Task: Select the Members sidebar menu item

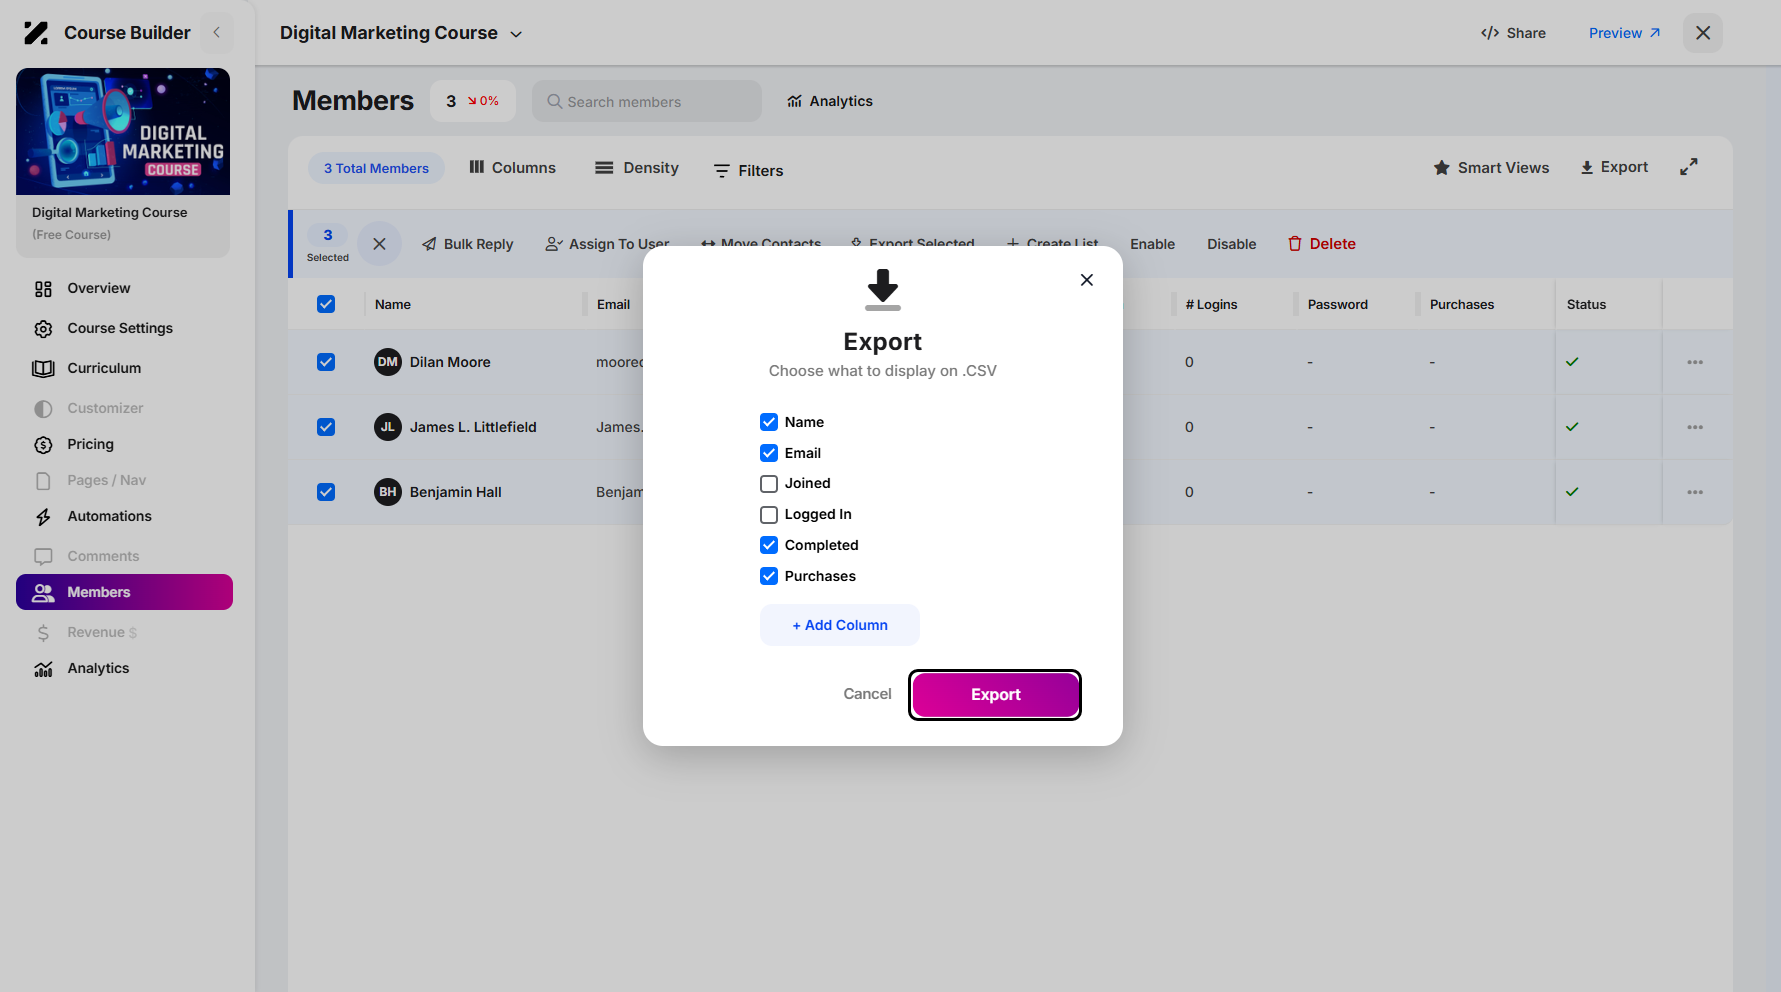Action: pyautogui.click(x=124, y=592)
